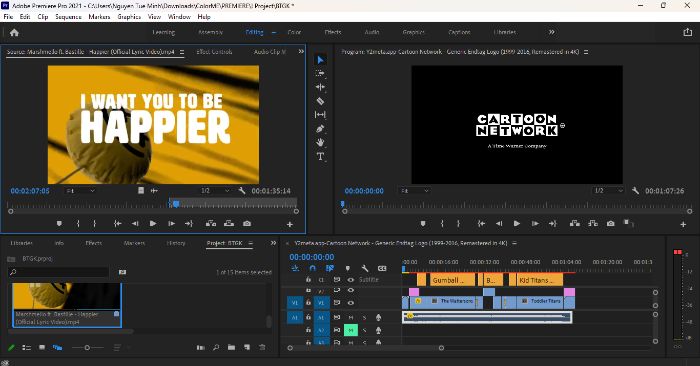
Task: Toggle V1 track lock
Action: (308, 303)
